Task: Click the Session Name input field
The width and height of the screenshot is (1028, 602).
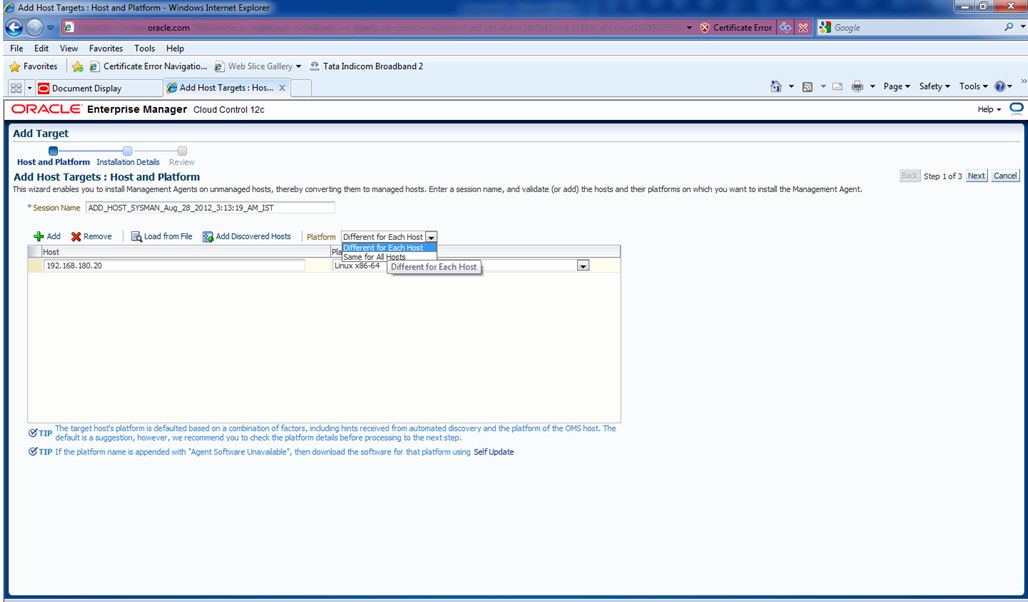Action: tap(210, 208)
